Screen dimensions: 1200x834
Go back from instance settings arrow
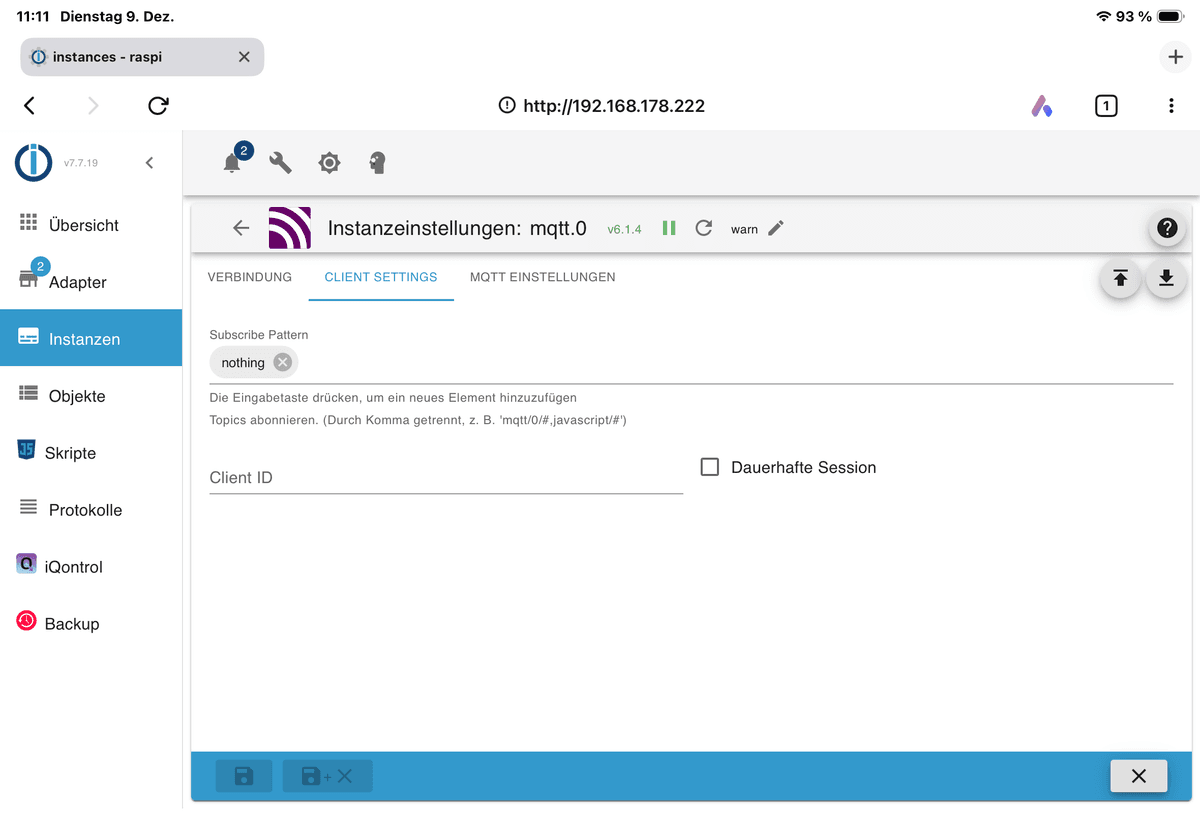pyautogui.click(x=241, y=228)
